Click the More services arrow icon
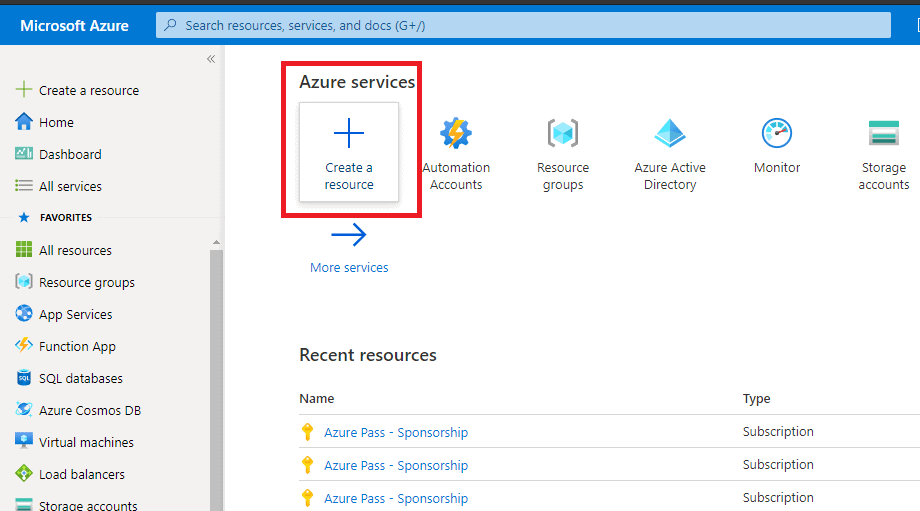The image size is (920, 511). 349,235
